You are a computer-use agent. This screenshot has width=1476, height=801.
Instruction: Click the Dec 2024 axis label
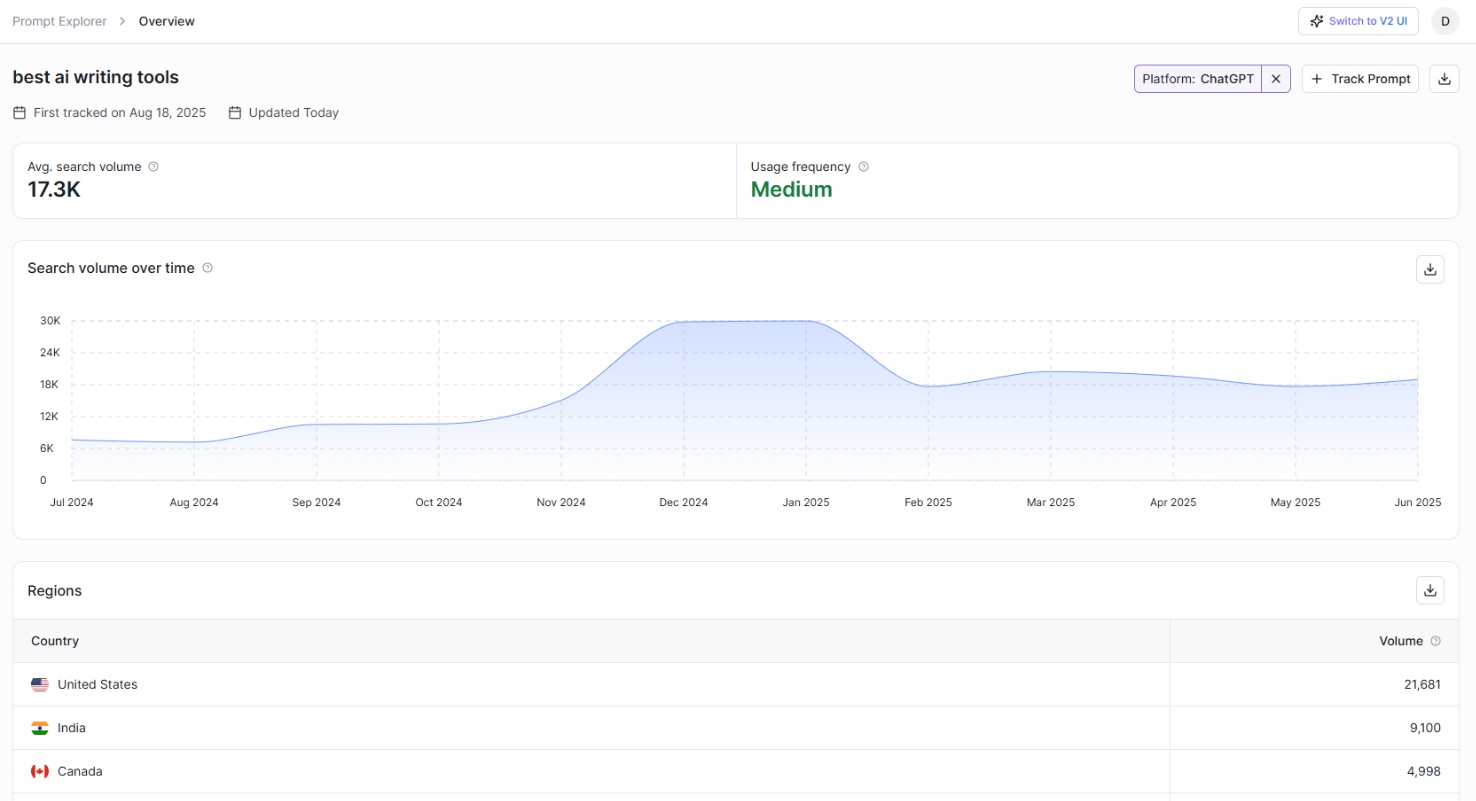point(684,503)
